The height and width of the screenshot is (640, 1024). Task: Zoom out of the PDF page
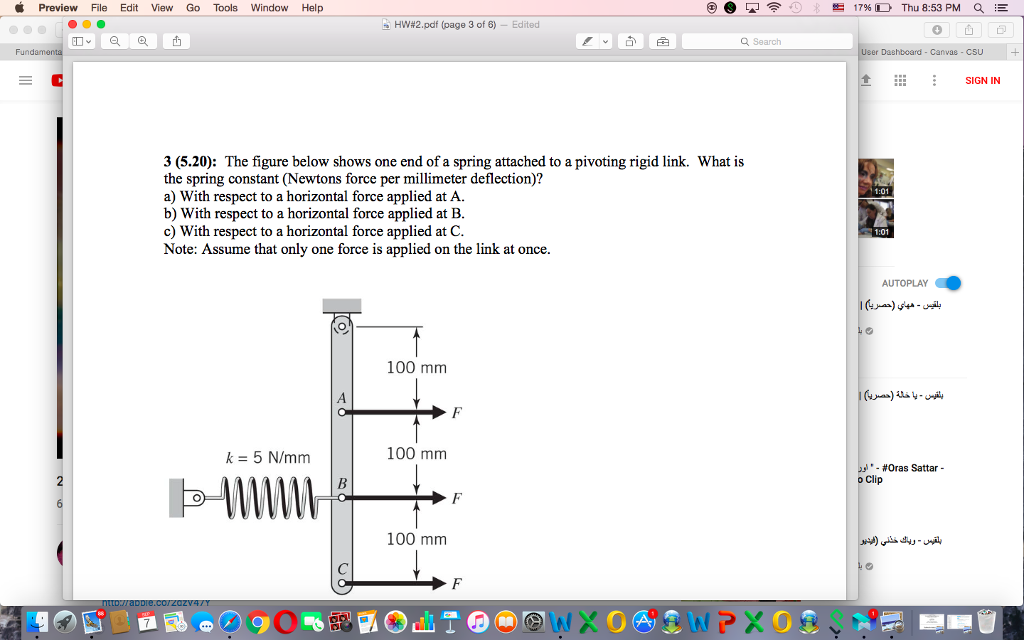pos(115,41)
